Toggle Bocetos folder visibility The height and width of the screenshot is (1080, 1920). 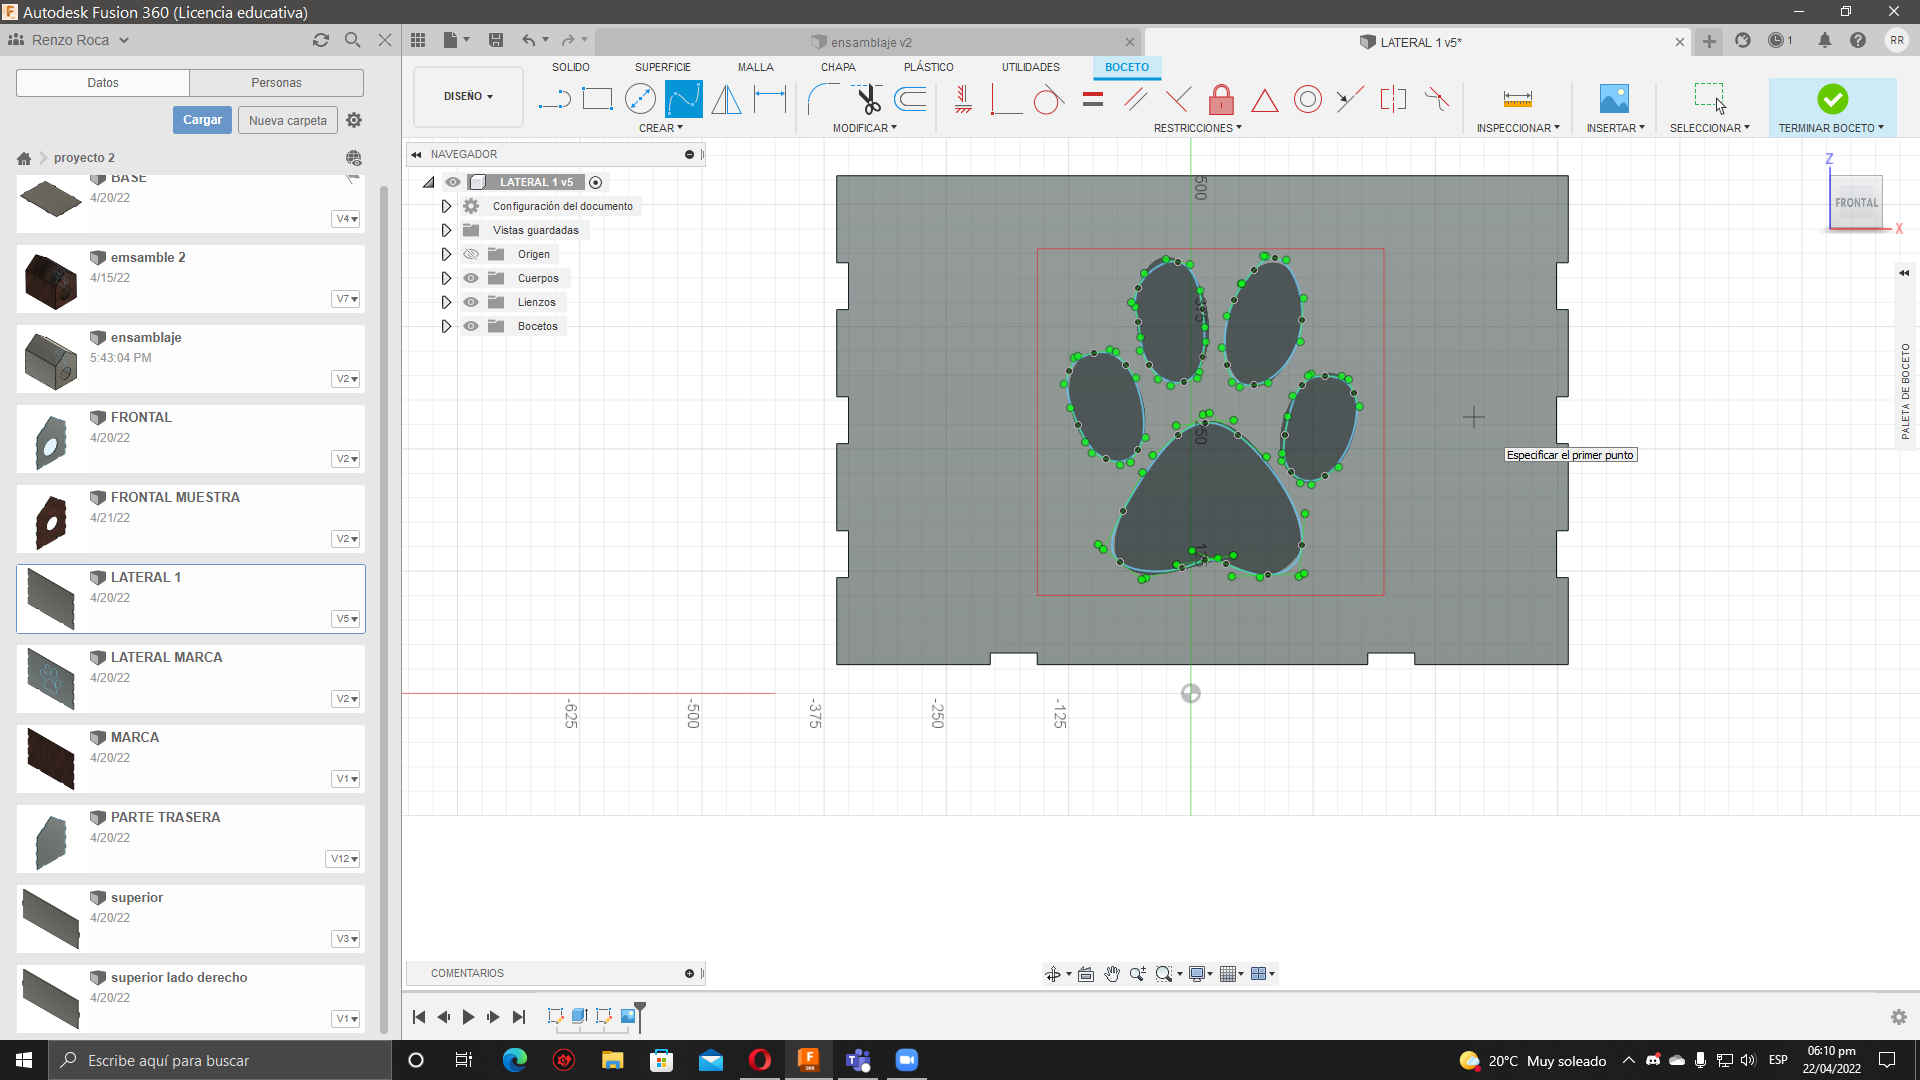coord(471,326)
